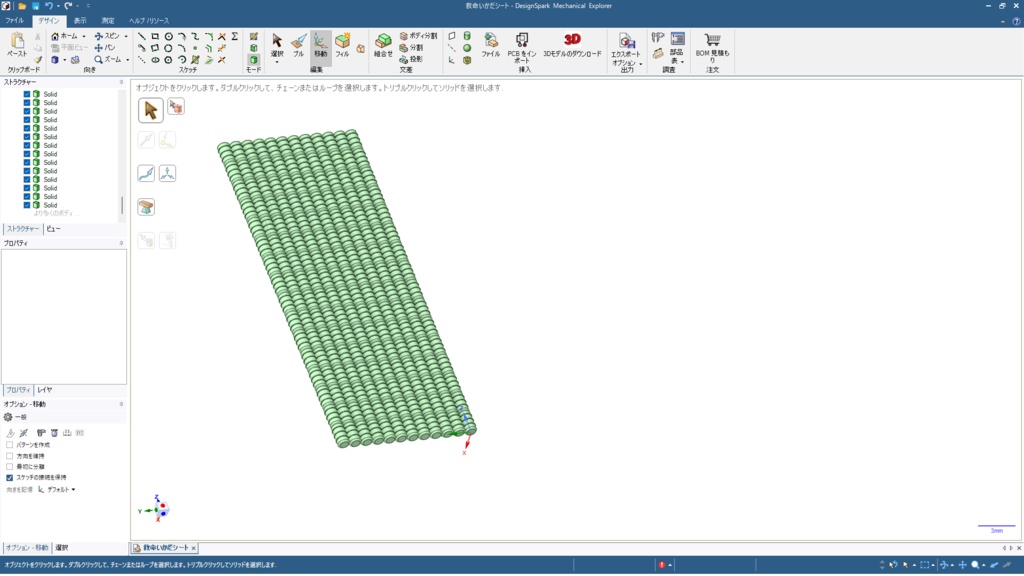1024x576 pixels.
Task: Click the undo icon in title bar
Action: (x=49, y=6)
